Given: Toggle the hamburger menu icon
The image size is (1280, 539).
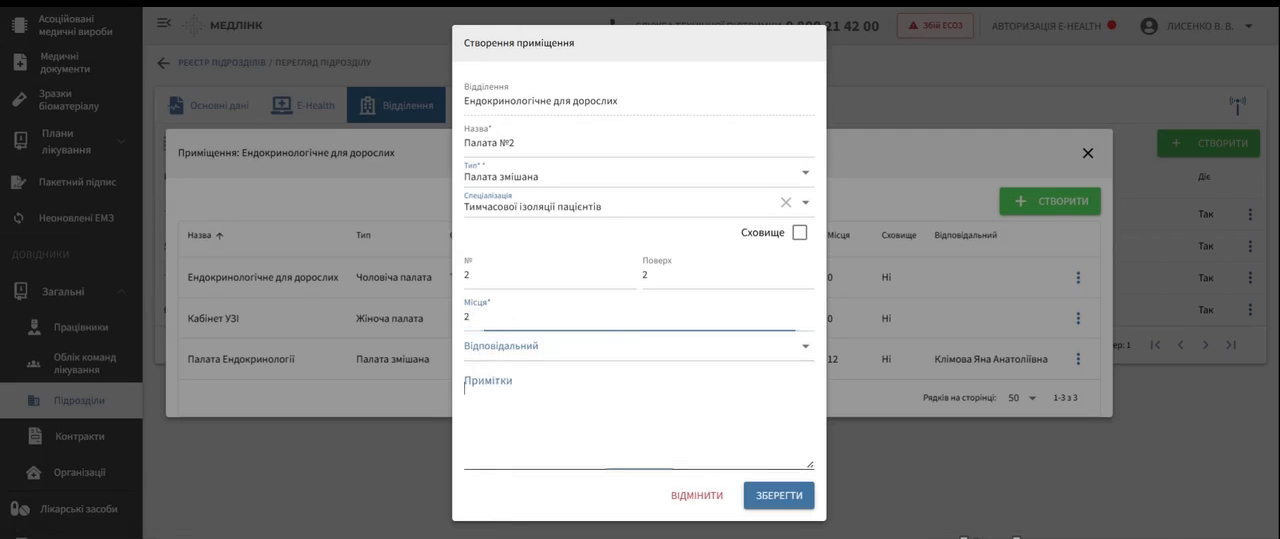Looking at the screenshot, I should pyautogui.click(x=164, y=22).
